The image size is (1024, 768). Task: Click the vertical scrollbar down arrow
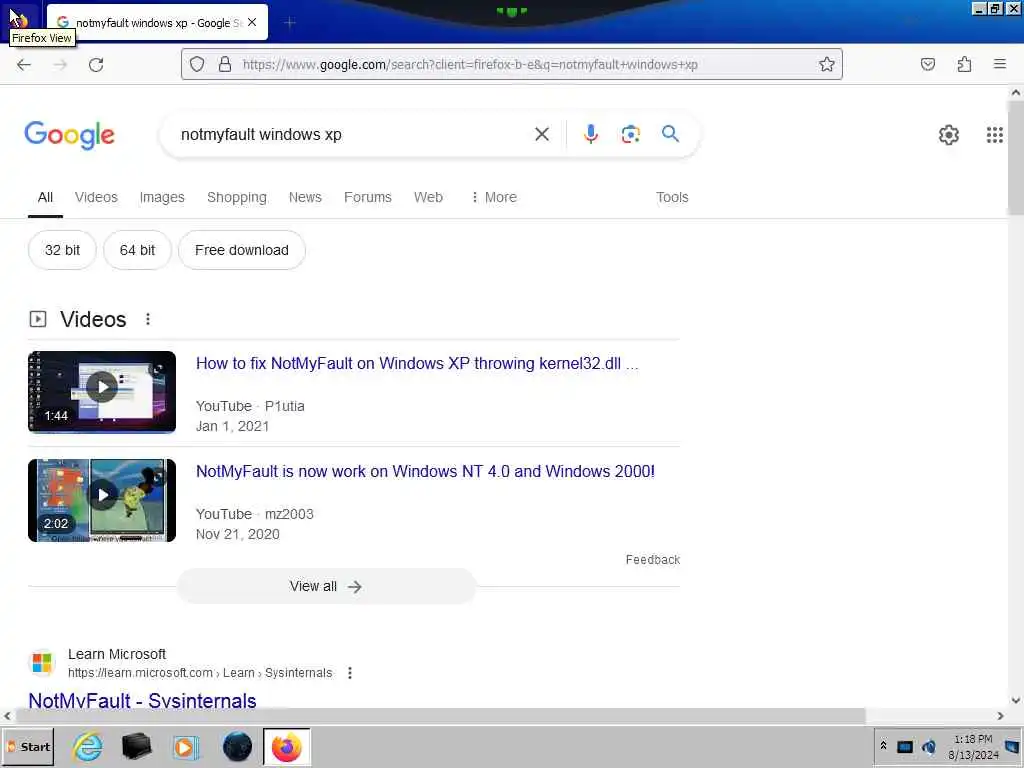(1016, 700)
